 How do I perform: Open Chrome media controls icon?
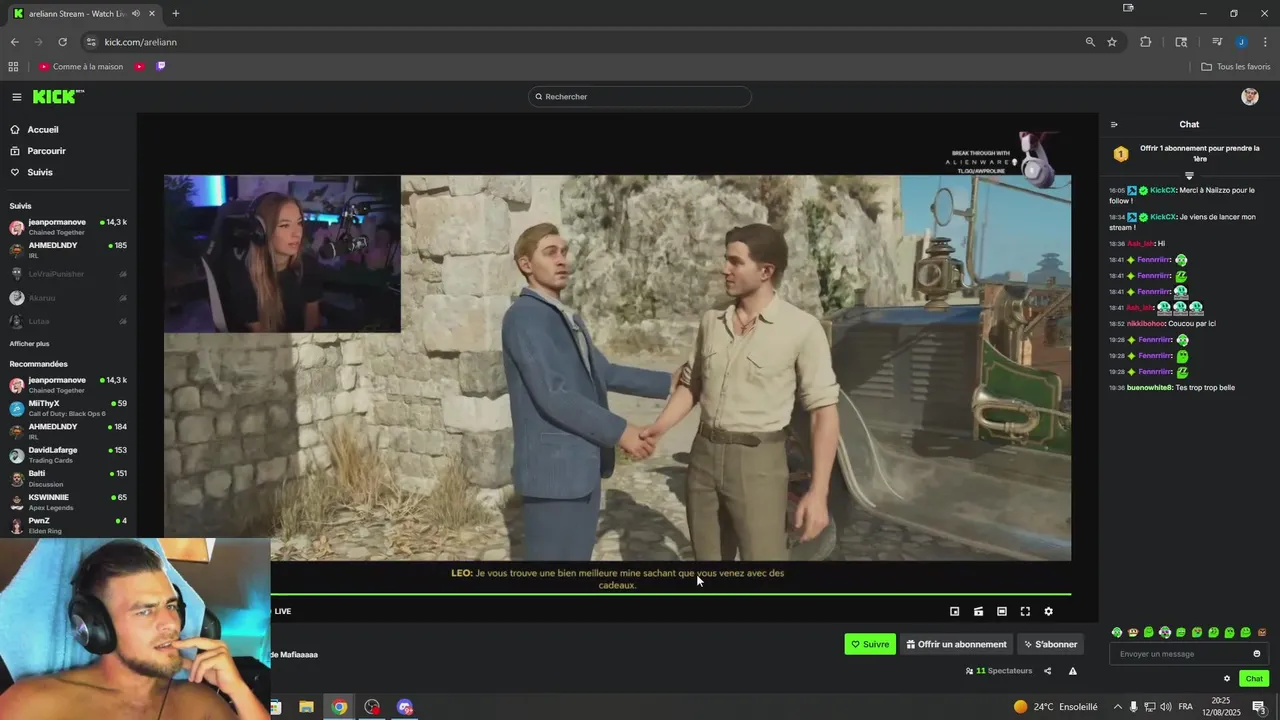tap(1217, 42)
